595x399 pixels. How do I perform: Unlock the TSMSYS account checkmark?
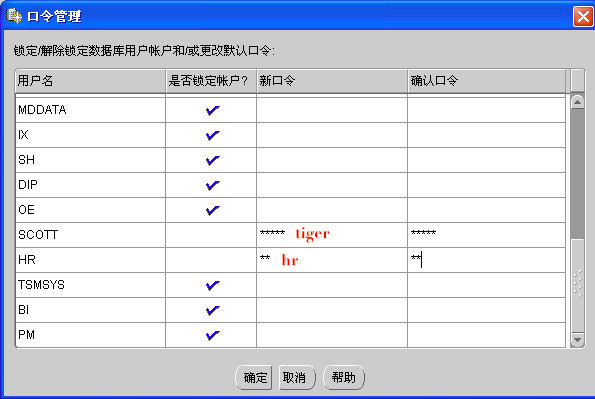212,285
